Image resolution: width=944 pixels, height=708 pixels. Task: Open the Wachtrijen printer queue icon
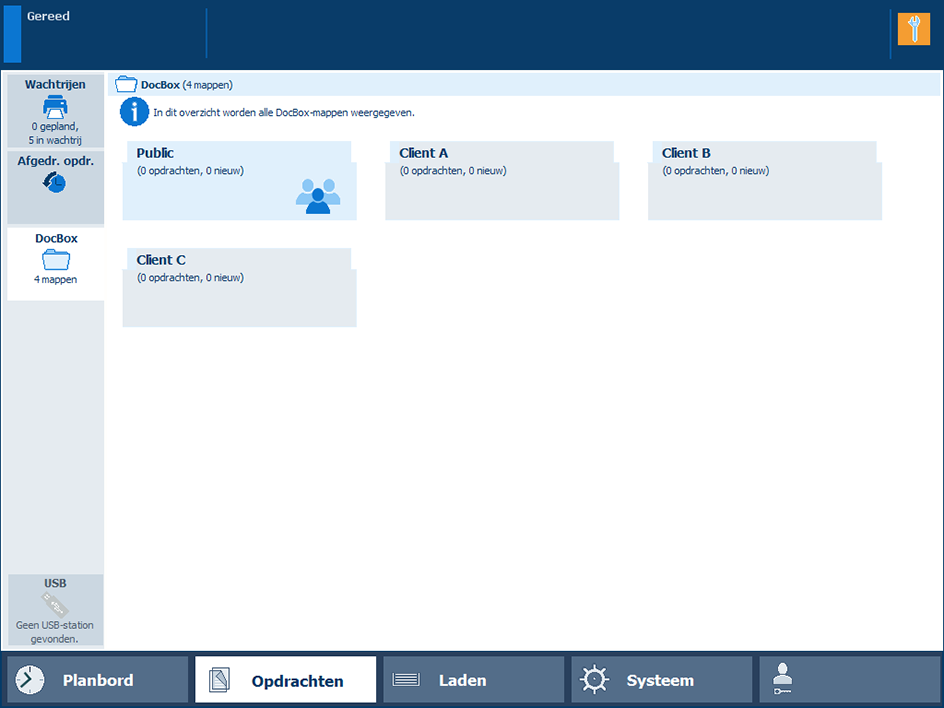pyautogui.click(x=55, y=106)
